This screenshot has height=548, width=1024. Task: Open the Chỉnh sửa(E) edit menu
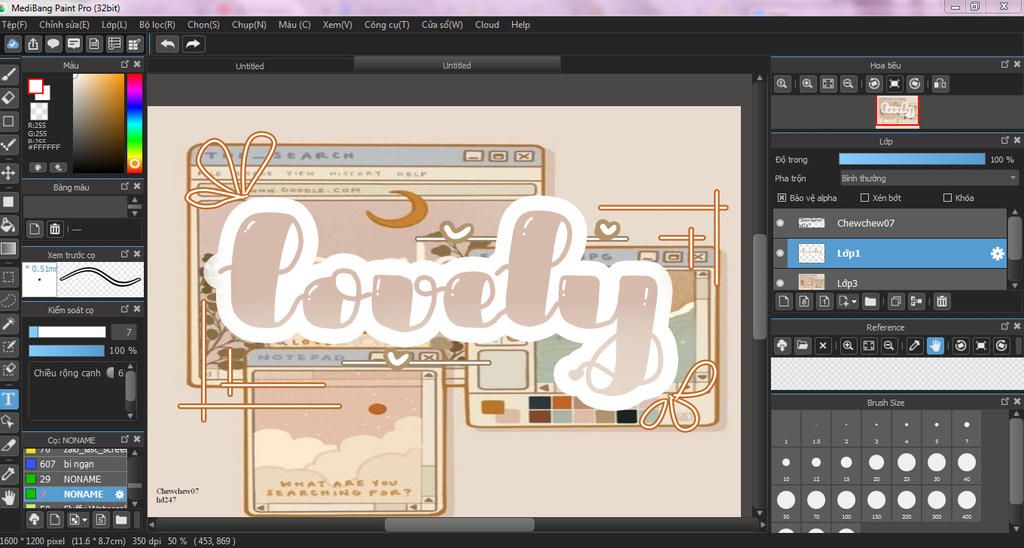pos(64,25)
